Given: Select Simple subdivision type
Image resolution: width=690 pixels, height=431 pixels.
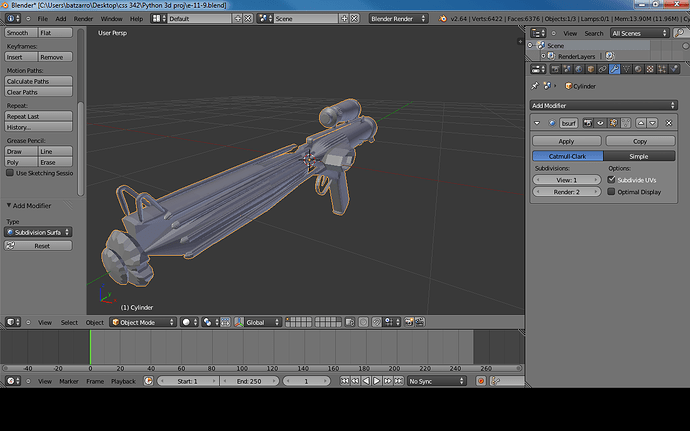Looking at the screenshot, I should click(639, 156).
